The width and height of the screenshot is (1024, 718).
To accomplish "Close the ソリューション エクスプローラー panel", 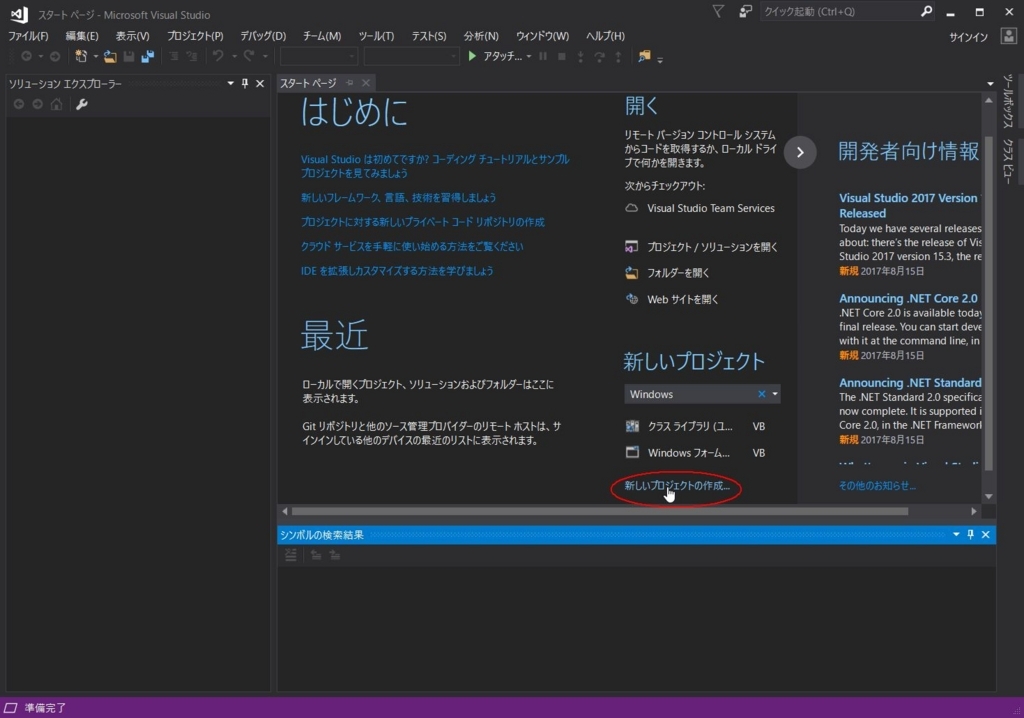I will [x=260, y=83].
